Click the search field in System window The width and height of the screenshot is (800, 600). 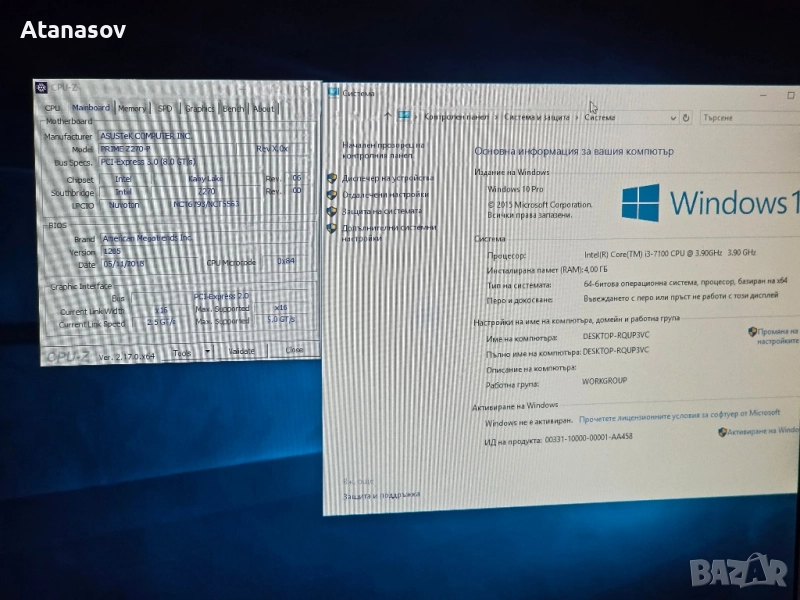pos(745,118)
